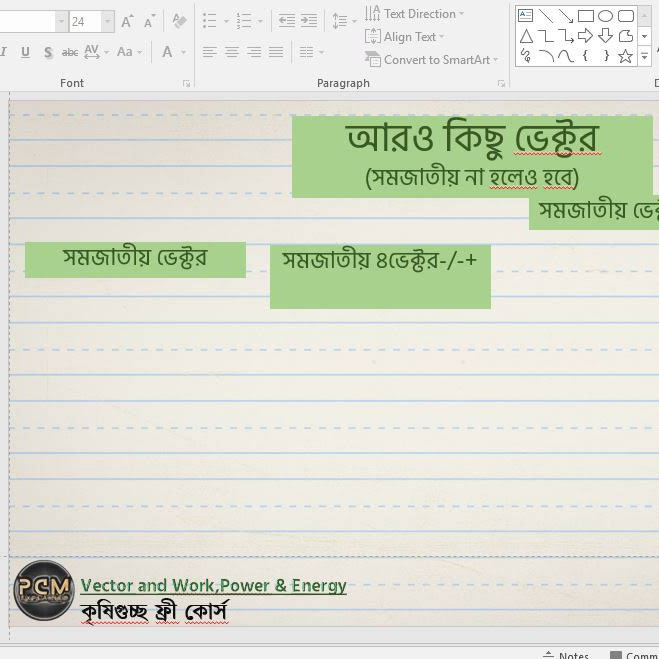This screenshot has width=659, height=659.
Task: Choose the Oval shape
Action: click(x=605, y=16)
